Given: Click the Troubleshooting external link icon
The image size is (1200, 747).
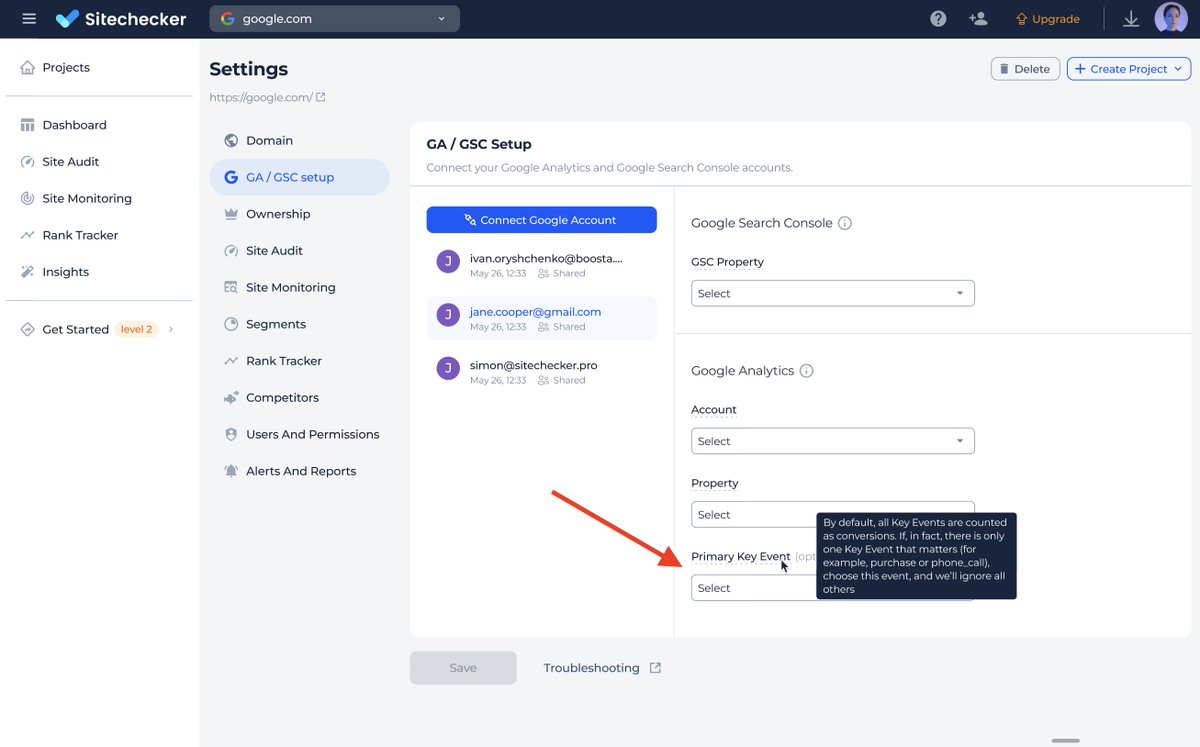Looking at the screenshot, I should 655,668.
